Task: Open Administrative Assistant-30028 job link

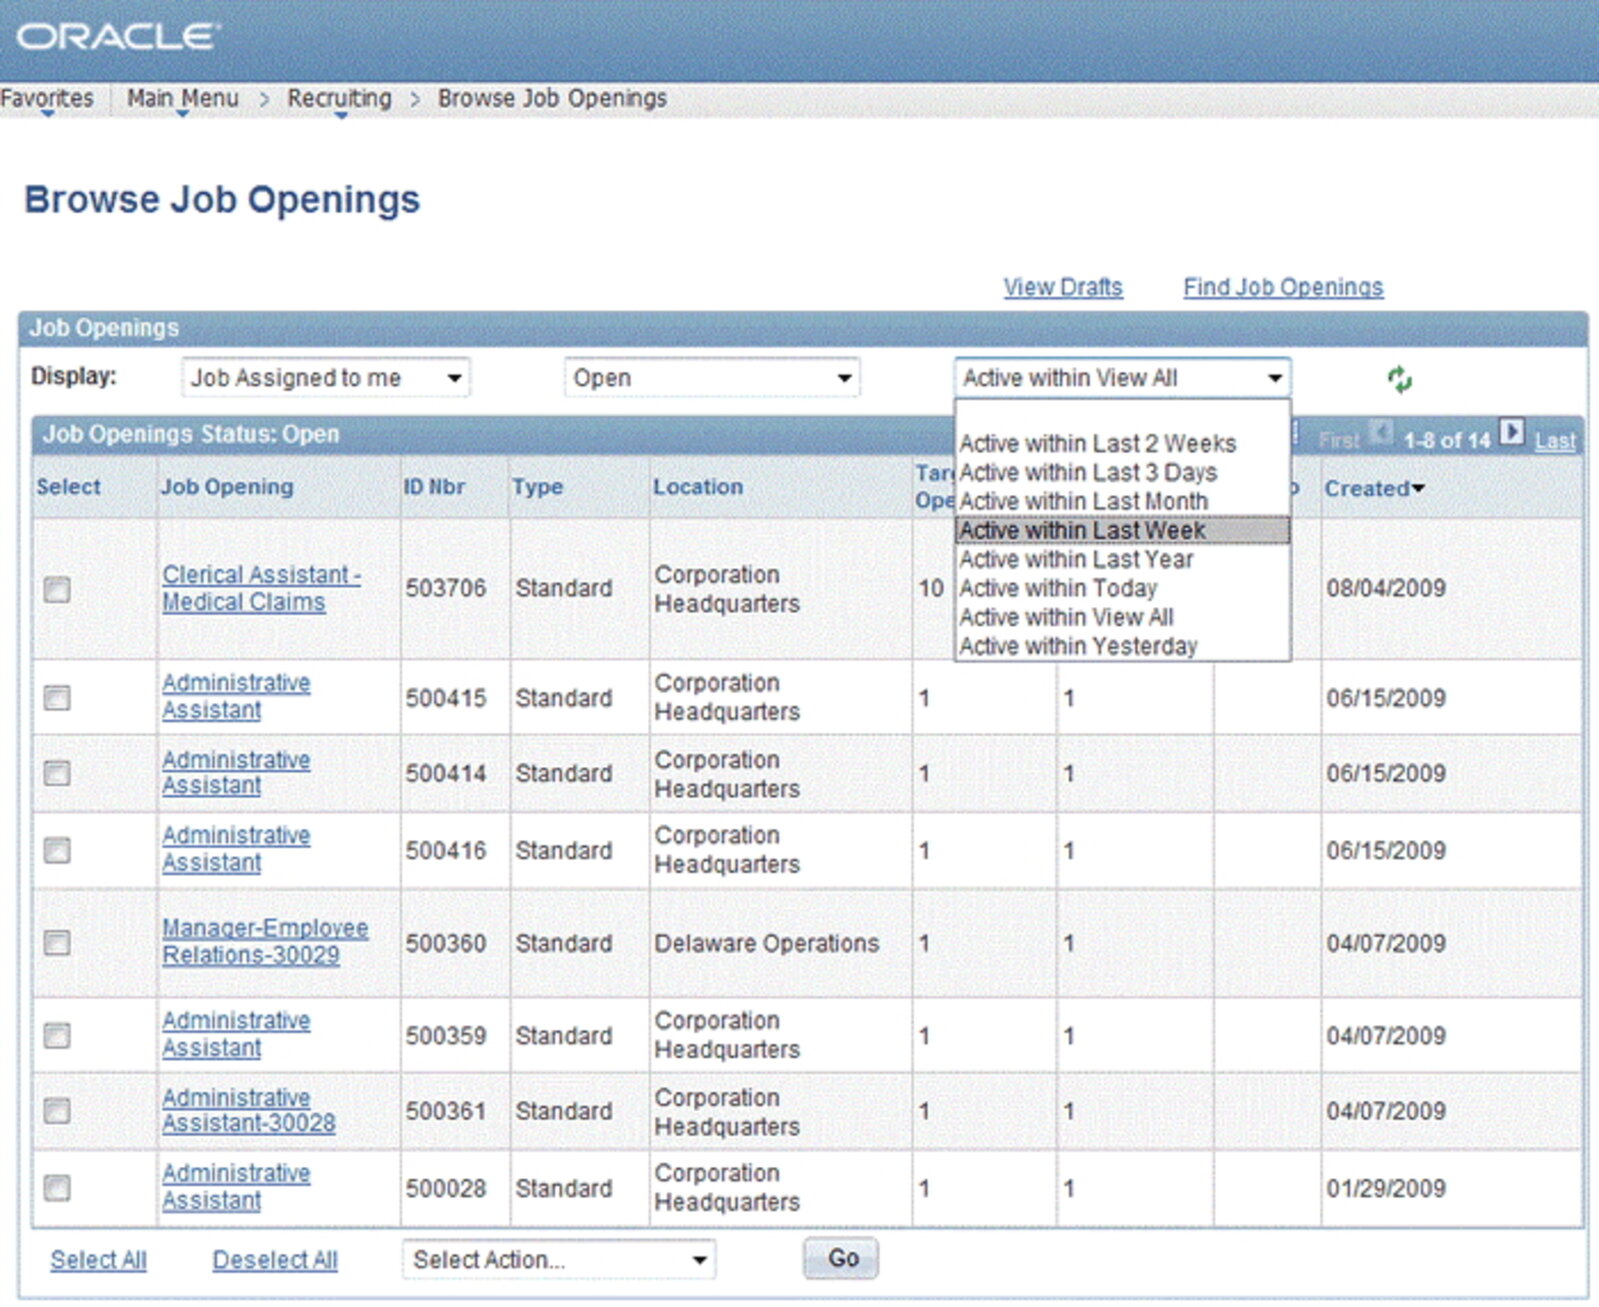Action: point(248,1110)
